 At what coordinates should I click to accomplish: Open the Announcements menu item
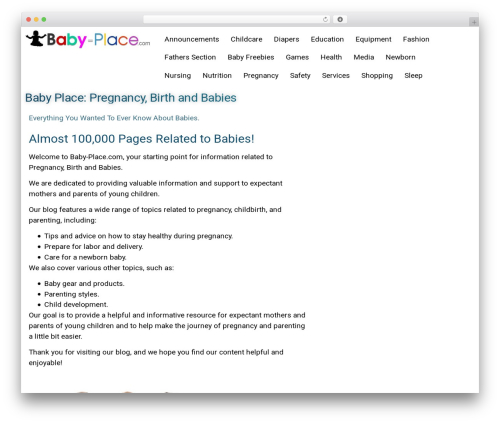point(192,39)
